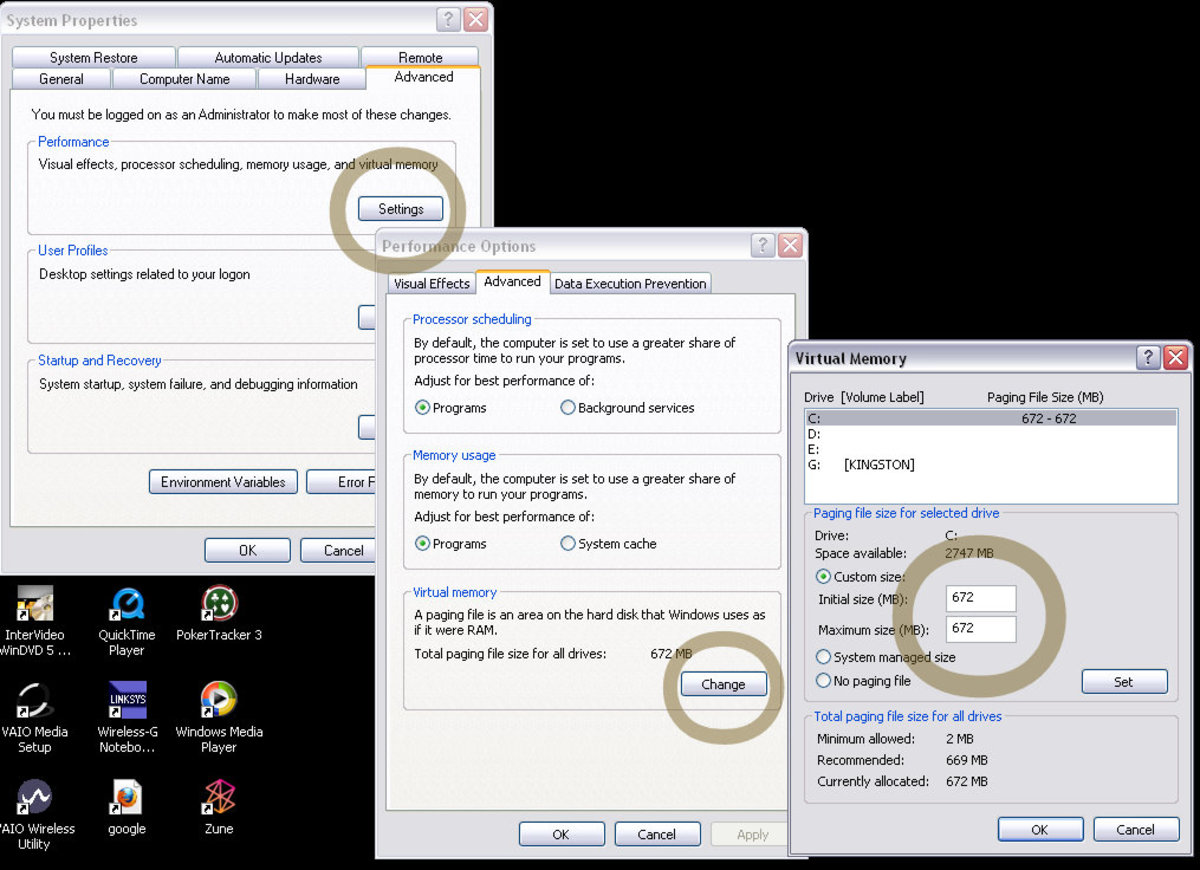1200x870 pixels.
Task: Switch to the System Restore tab
Action: click(x=92, y=57)
